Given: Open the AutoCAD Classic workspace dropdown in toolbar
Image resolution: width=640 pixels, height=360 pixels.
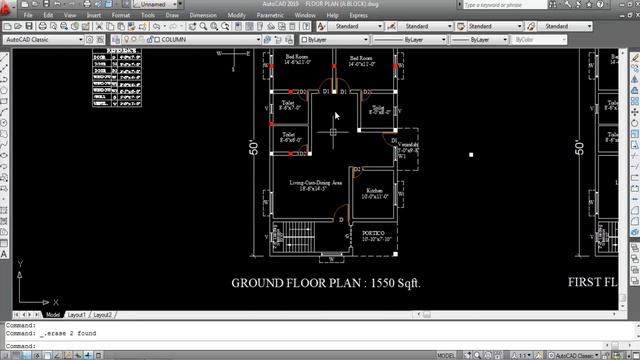Looking at the screenshot, I should point(80,40).
